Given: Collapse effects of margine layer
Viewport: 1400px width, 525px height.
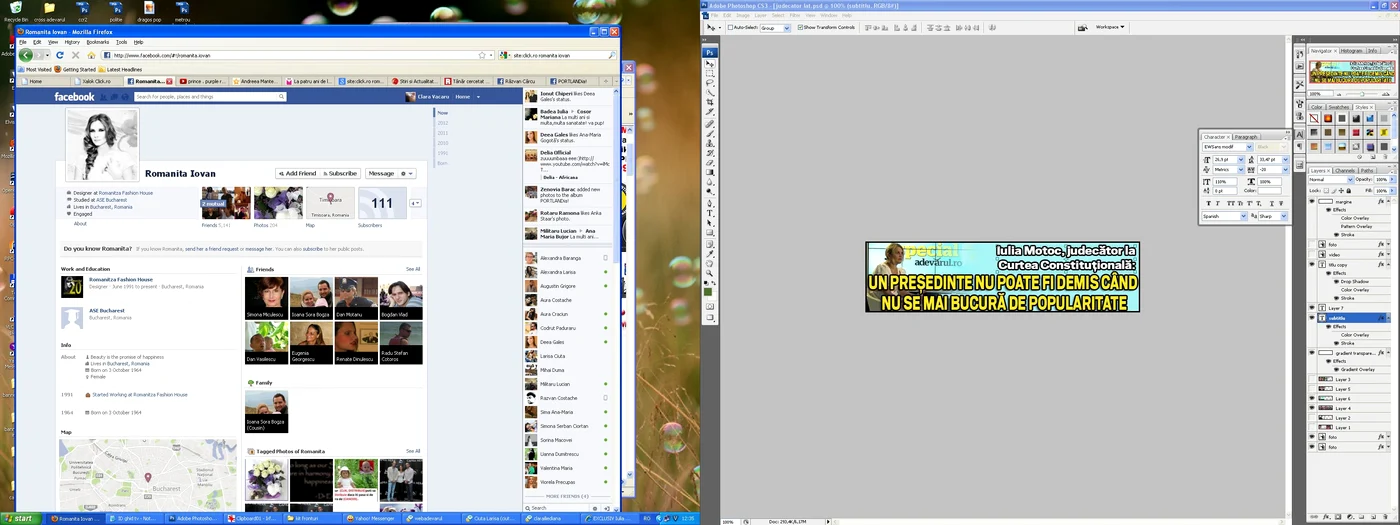Looking at the screenshot, I should [x=1387, y=201].
